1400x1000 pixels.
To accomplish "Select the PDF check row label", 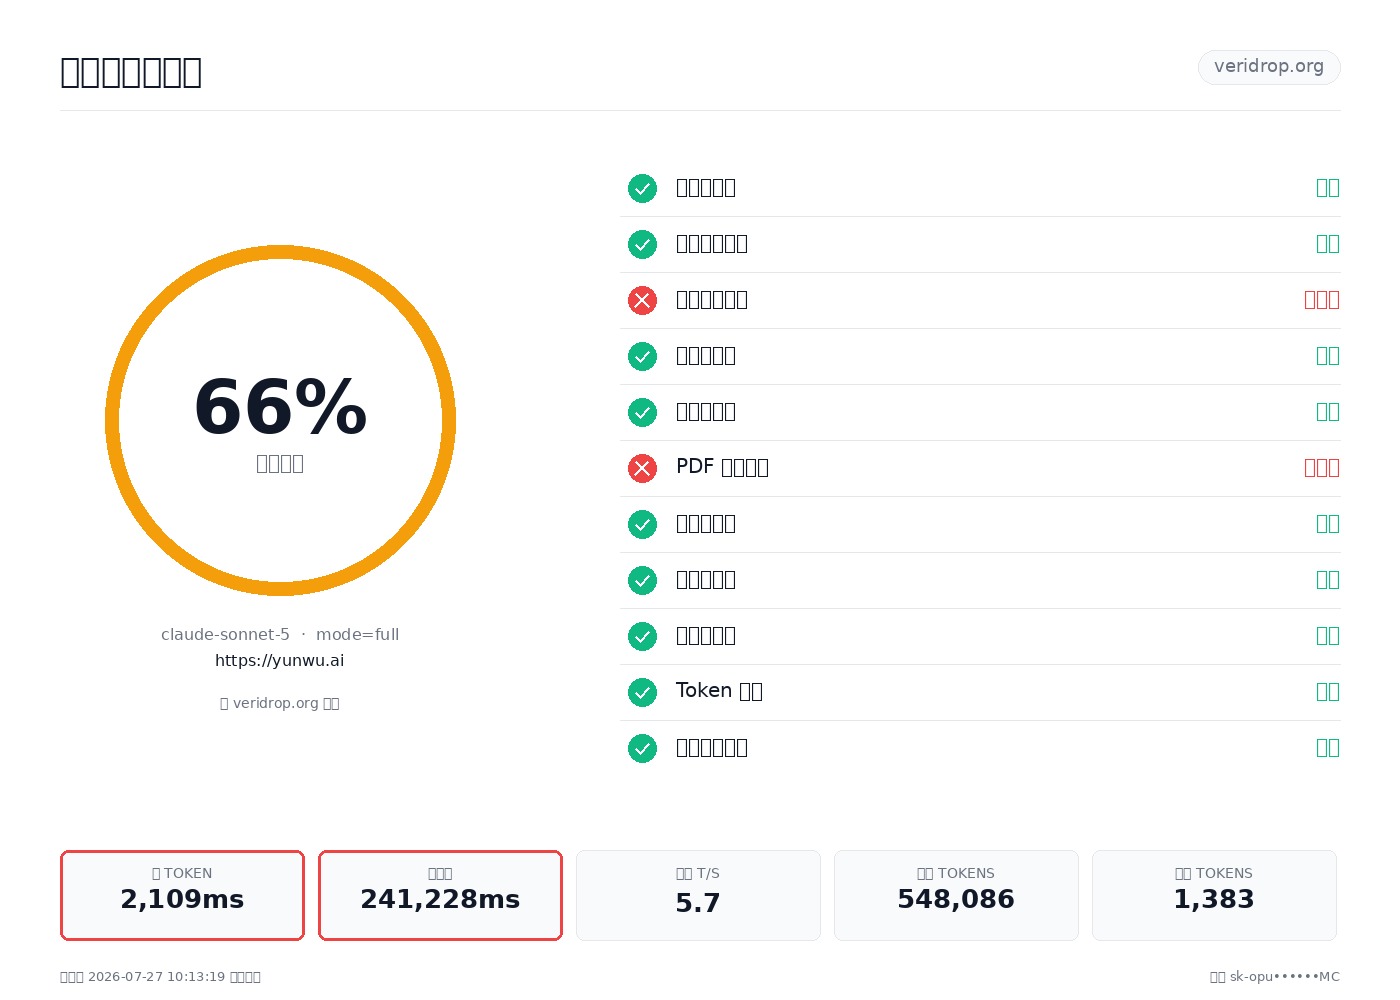I will (x=722, y=467).
